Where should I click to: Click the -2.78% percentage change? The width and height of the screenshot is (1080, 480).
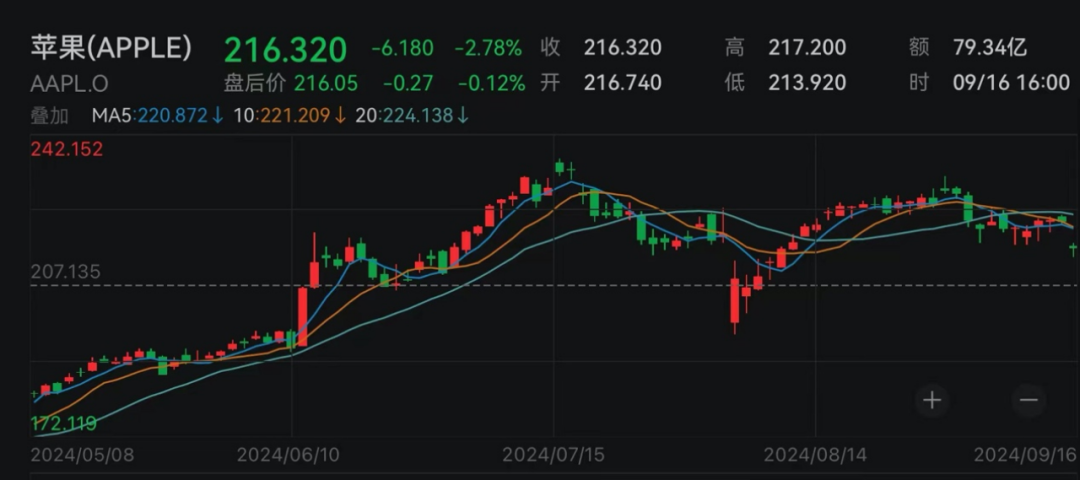coord(488,48)
